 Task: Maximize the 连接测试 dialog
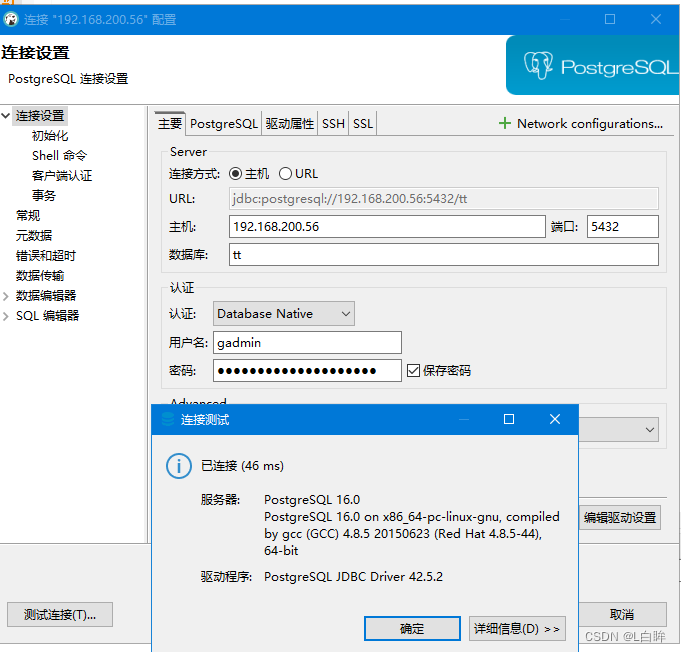[509, 419]
